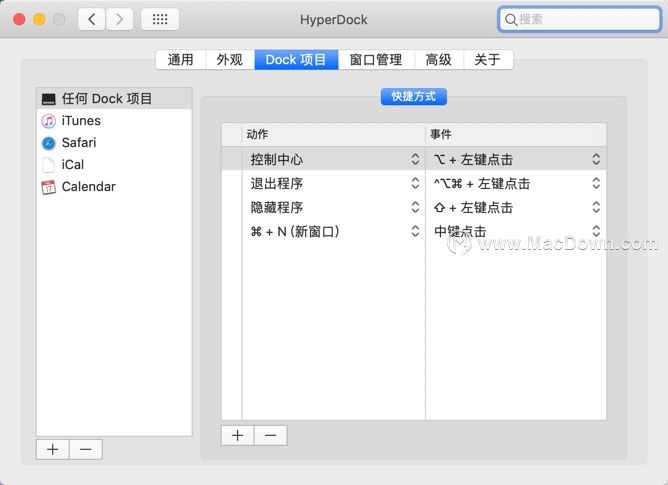Click the iTunes icon in sidebar
The image size is (668, 485).
click(x=49, y=121)
